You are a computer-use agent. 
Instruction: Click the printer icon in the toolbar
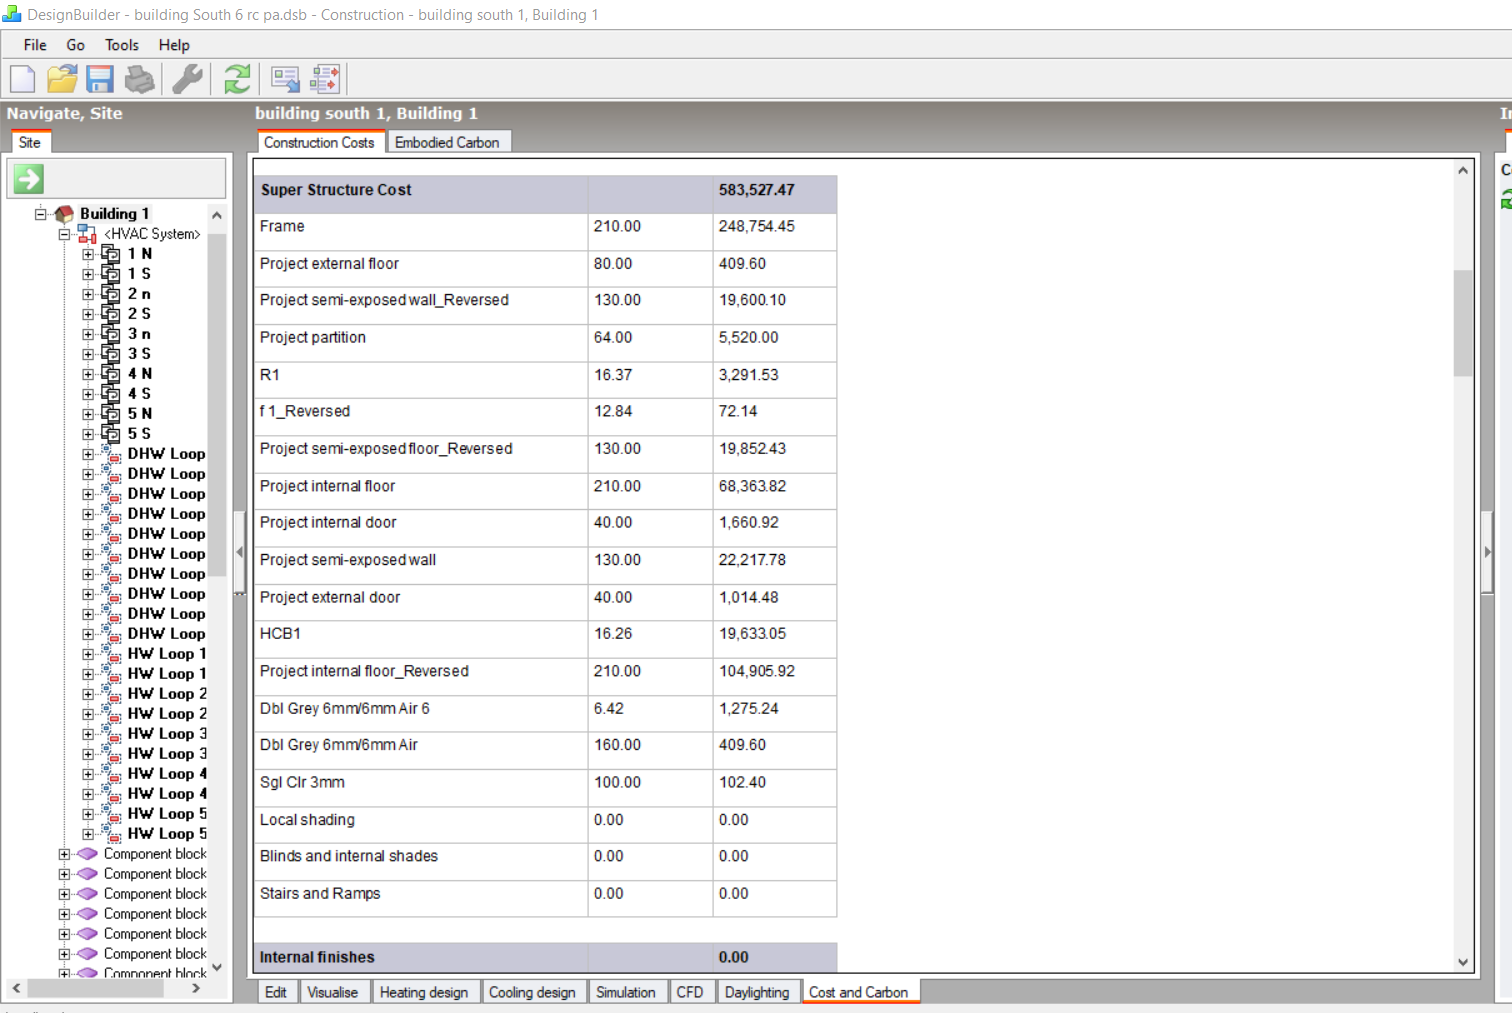pos(139,79)
